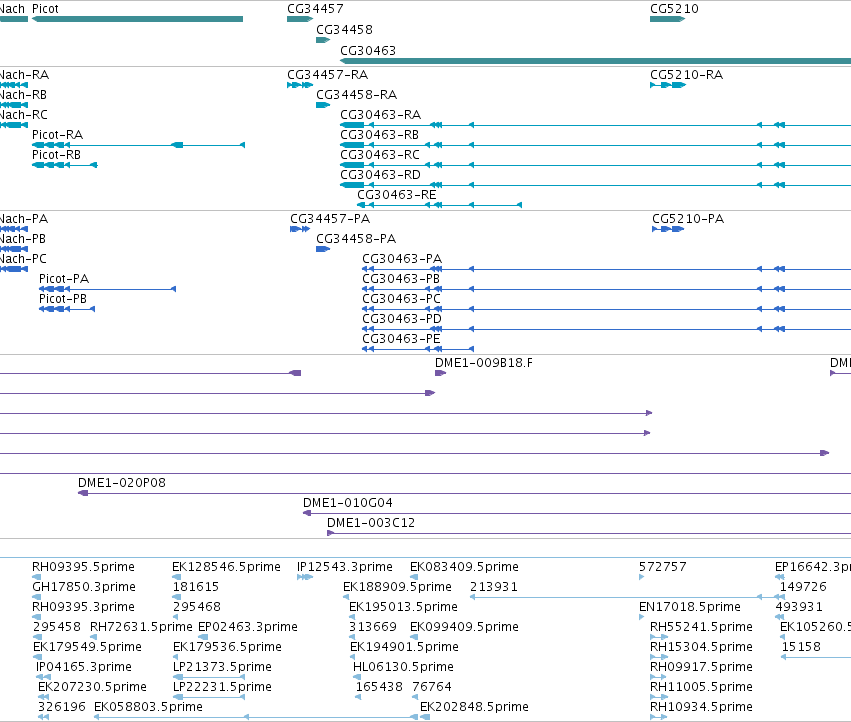Select feature 295458

[x=57, y=628]
